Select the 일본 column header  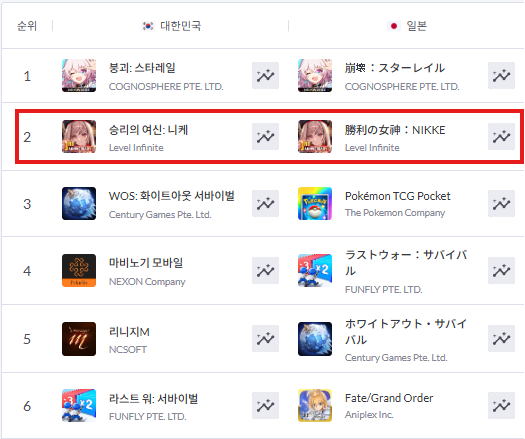[407, 26]
